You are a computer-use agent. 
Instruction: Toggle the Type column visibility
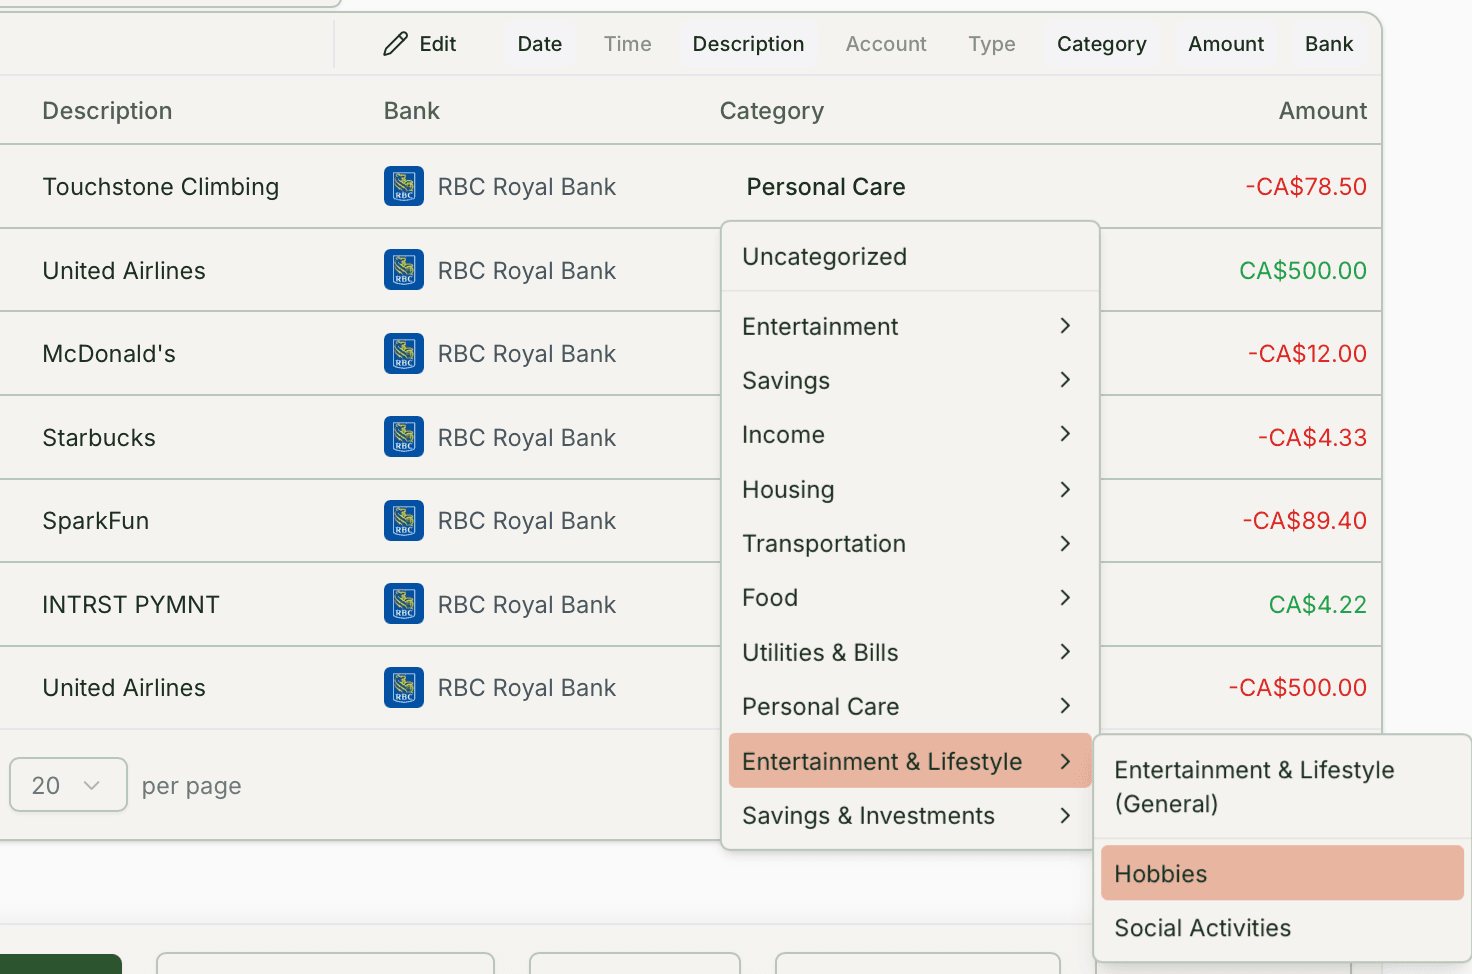[x=992, y=44]
